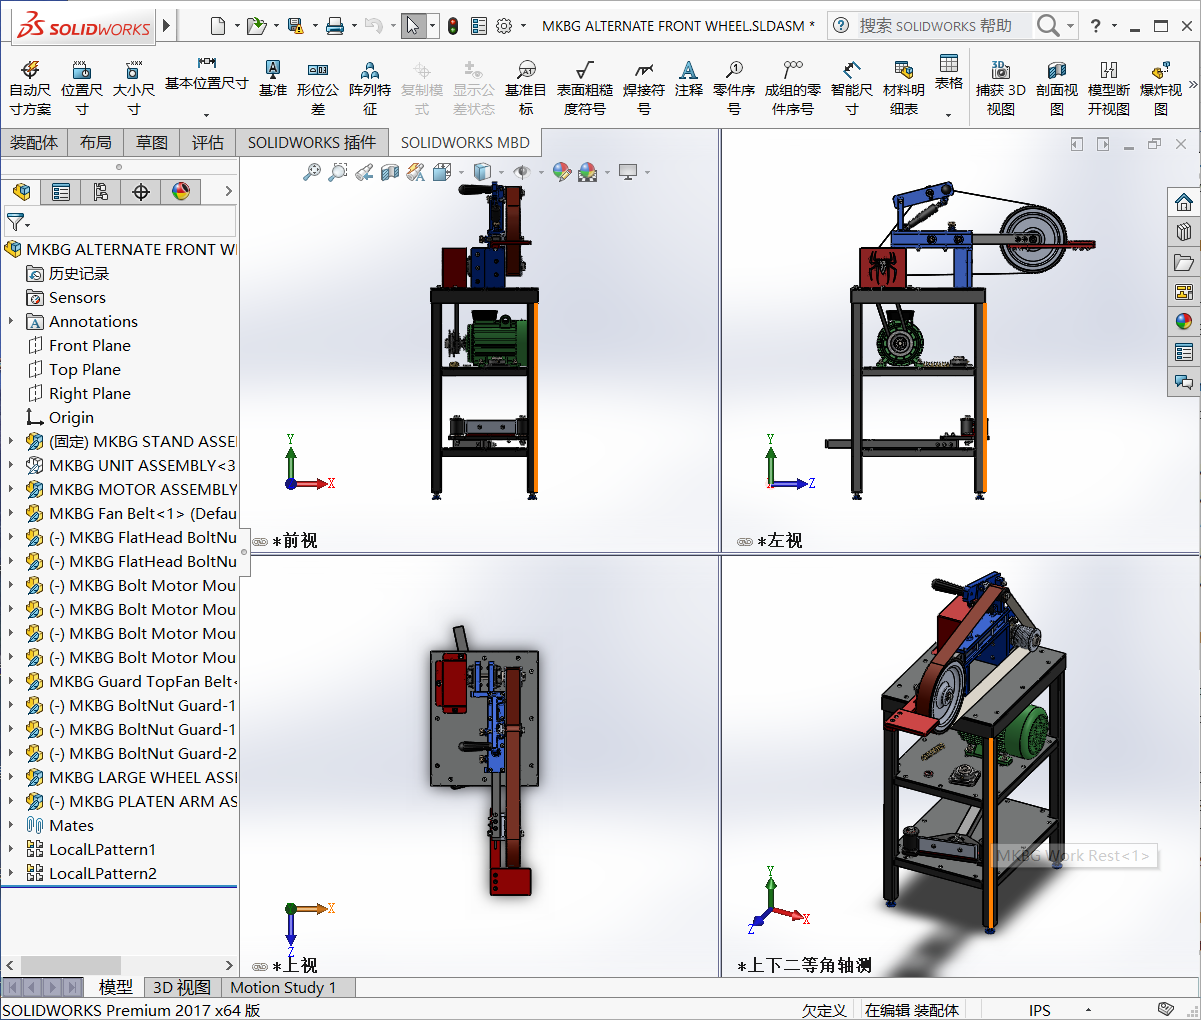Open ConfigurationManager tab icon

click(x=101, y=191)
